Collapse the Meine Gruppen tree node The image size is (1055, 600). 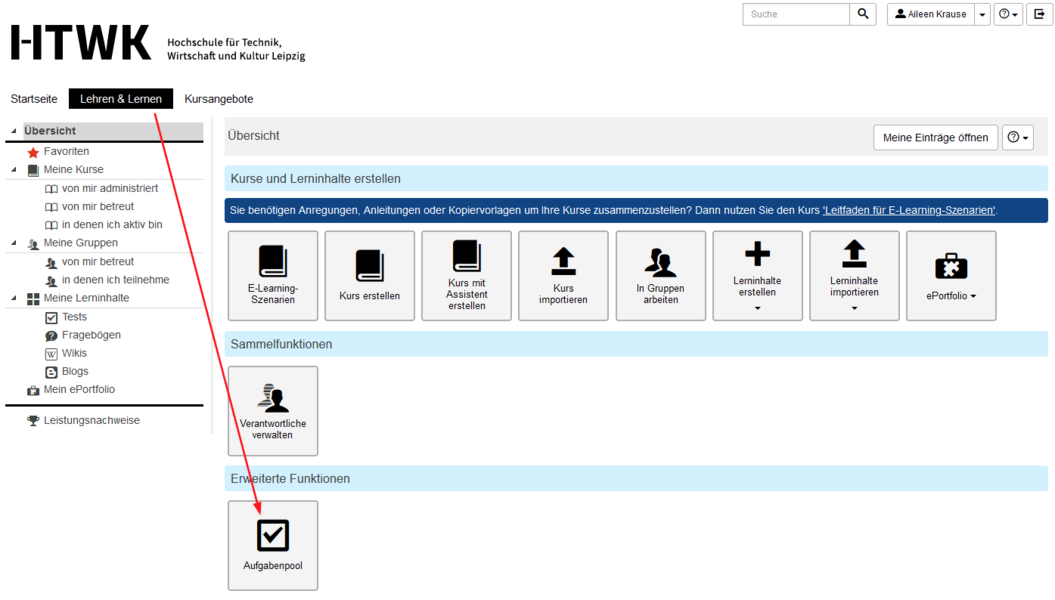14,243
